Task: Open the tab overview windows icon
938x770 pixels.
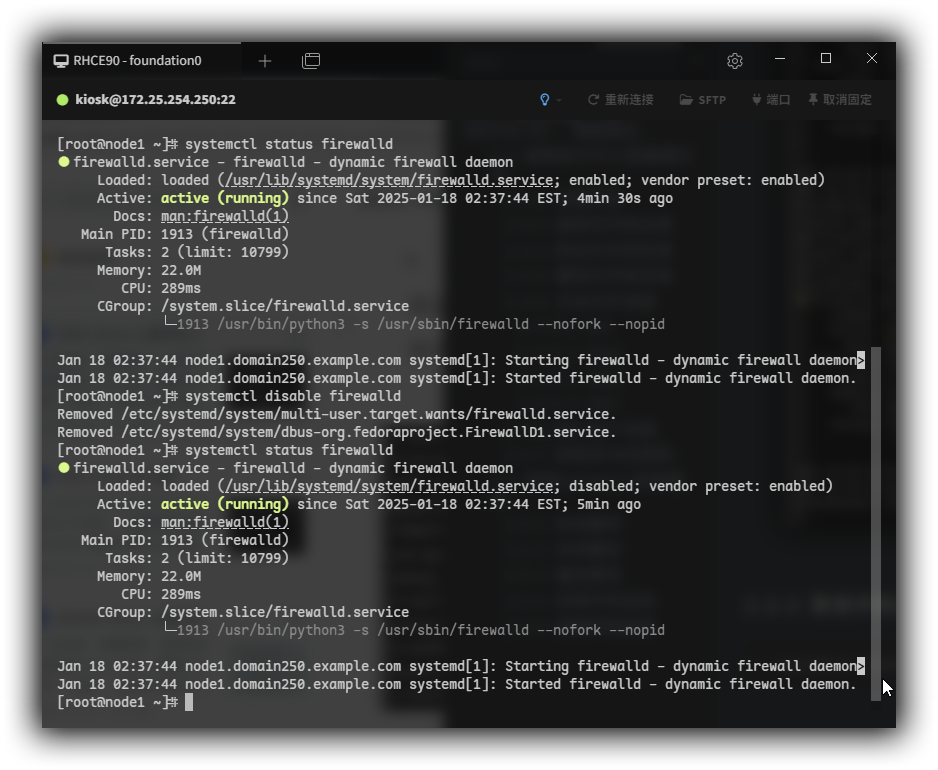Action: click(311, 61)
